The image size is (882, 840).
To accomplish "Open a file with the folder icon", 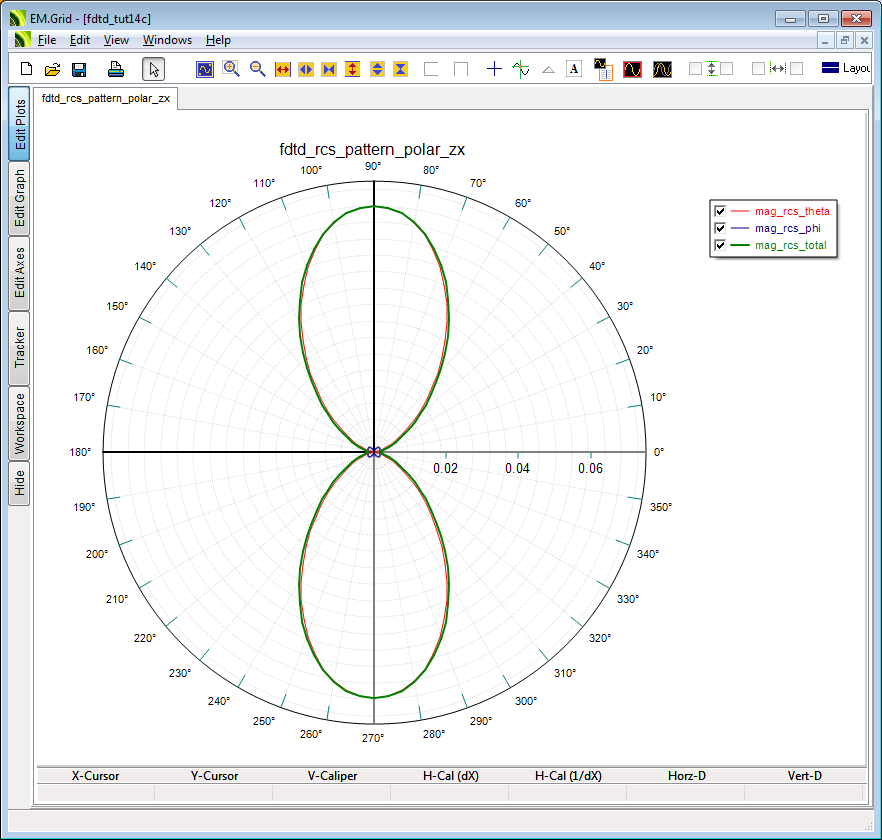I will (53, 69).
